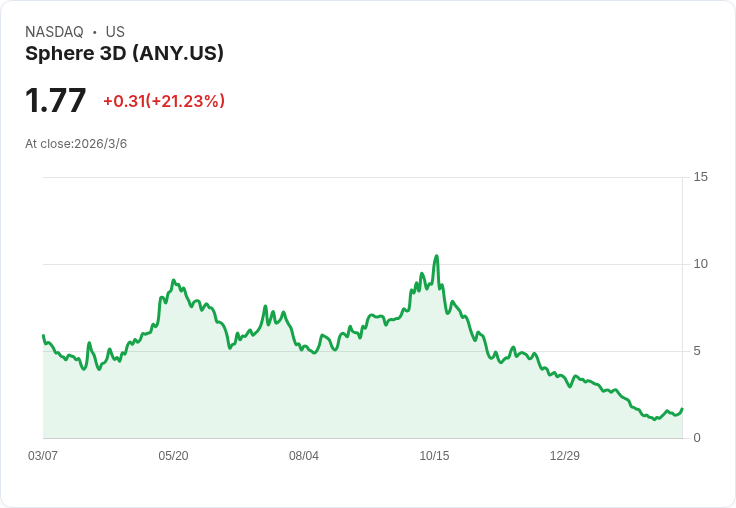Click the 0 y-axis value label
Screen dimensions: 736x508
click(x=697, y=438)
